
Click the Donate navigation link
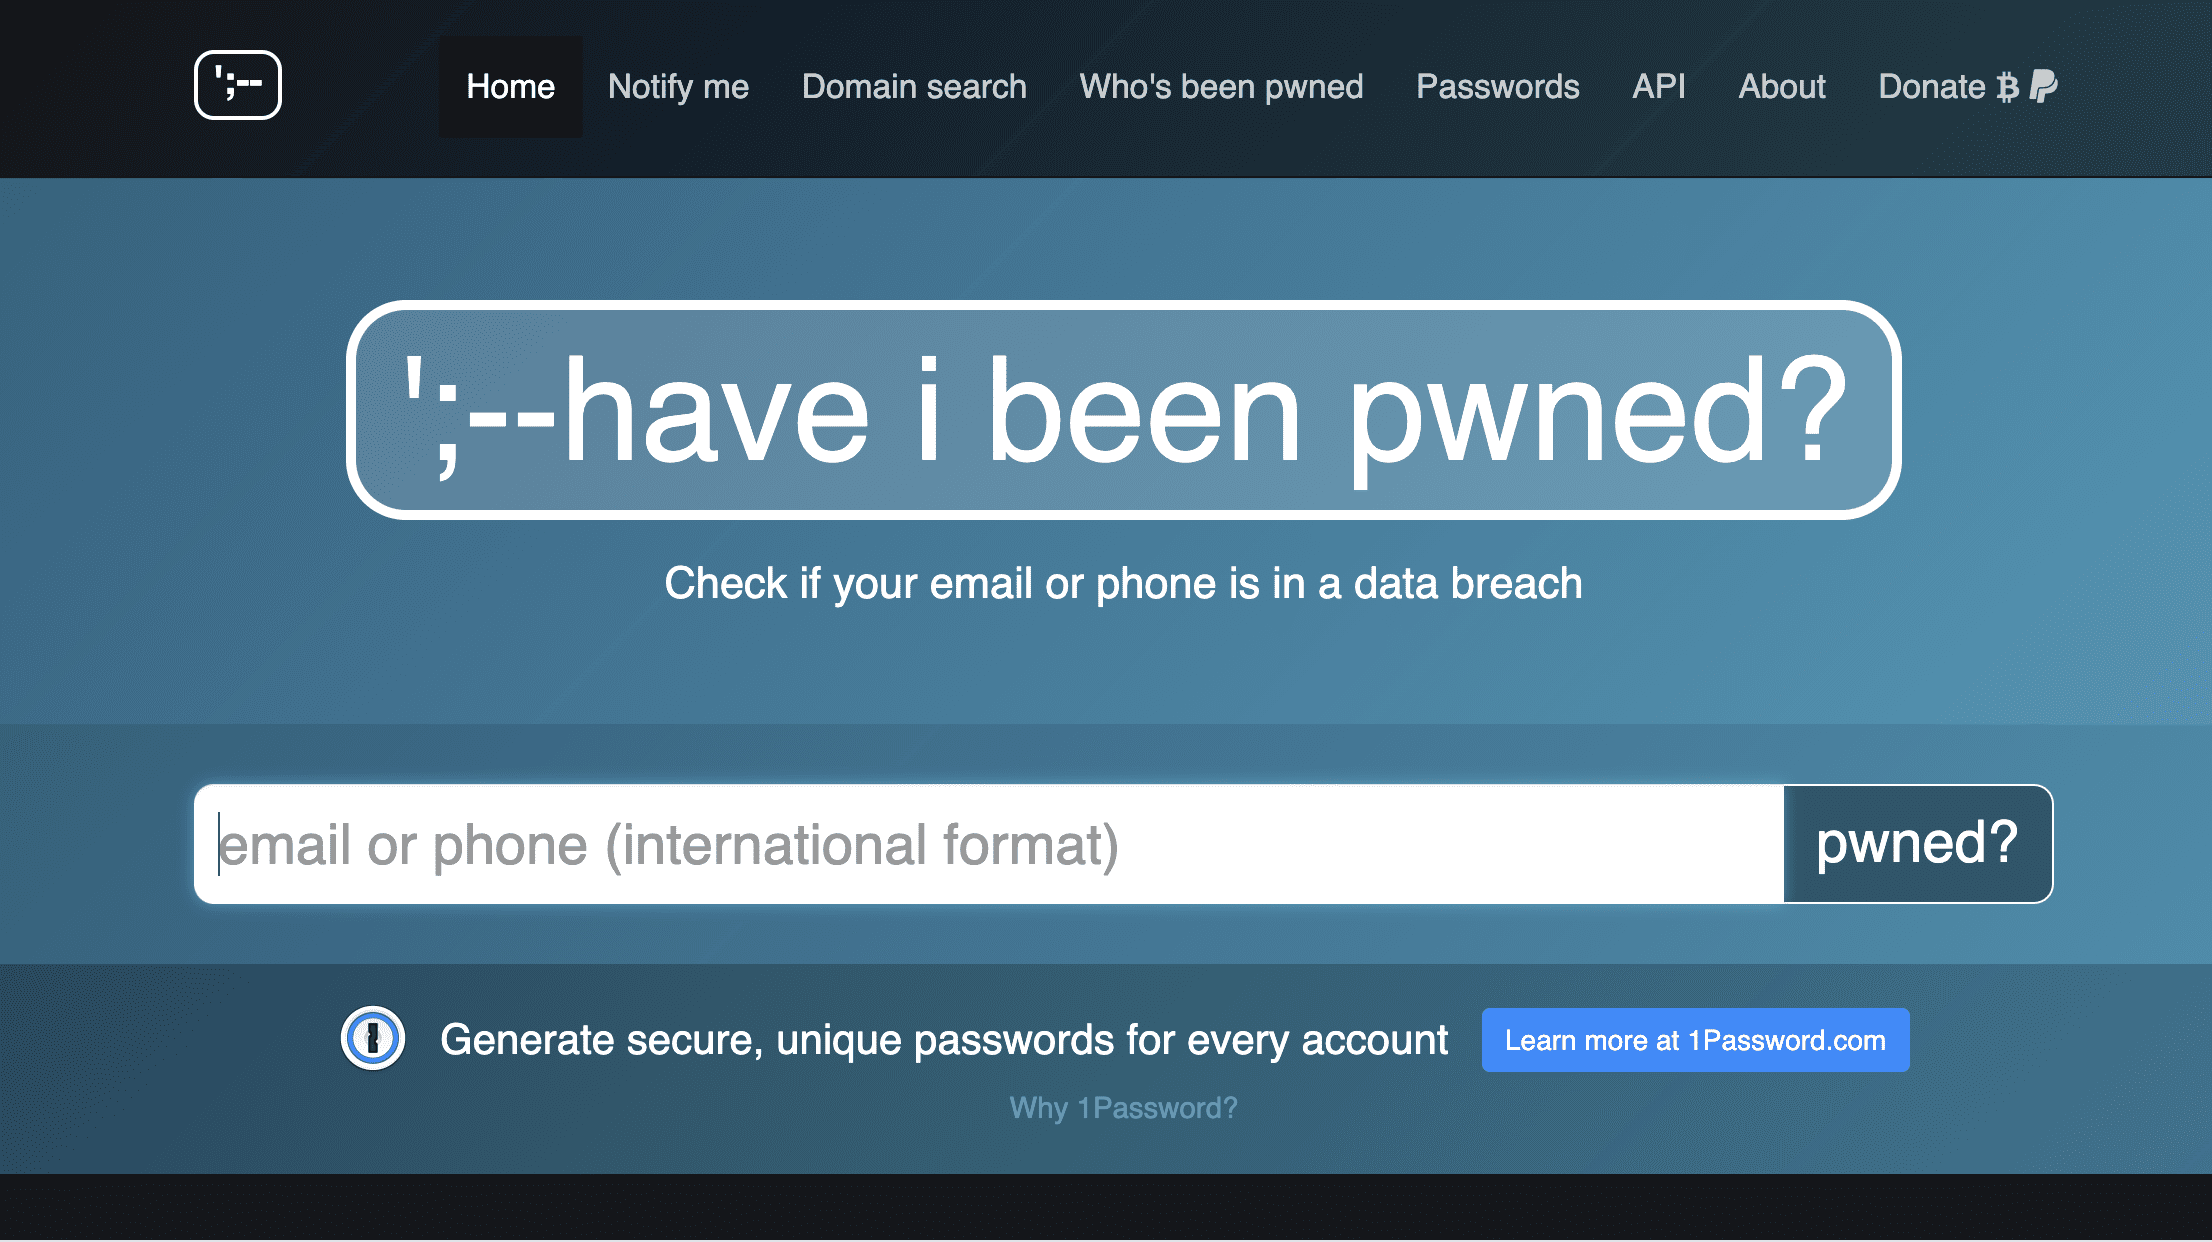tap(1931, 87)
